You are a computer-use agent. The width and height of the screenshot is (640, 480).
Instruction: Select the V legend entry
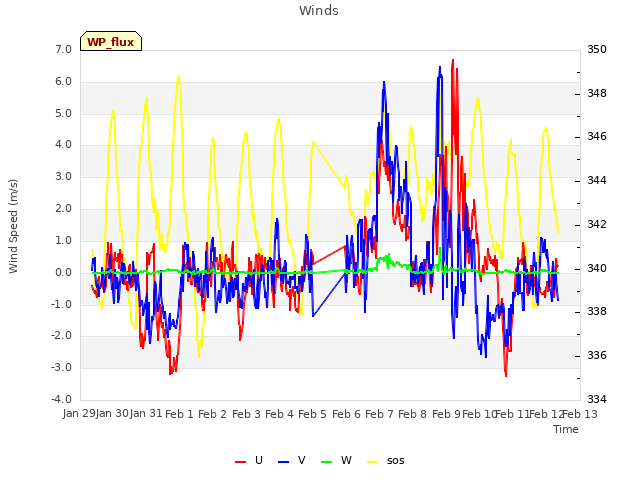pos(292,461)
